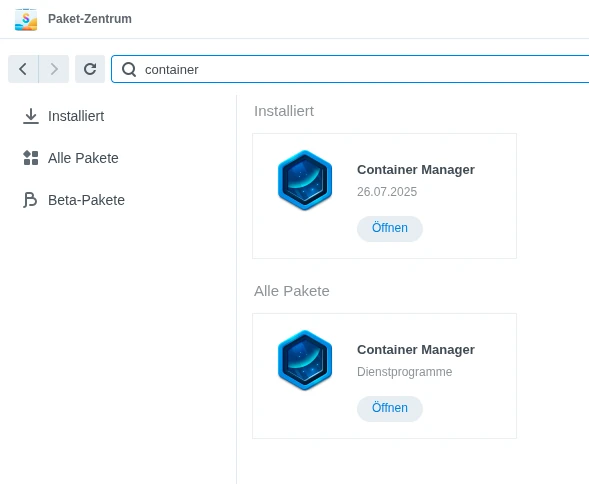Viewport: 589px width, 484px height.
Task: Focus the search field containing 'container'
Action: (x=350, y=69)
